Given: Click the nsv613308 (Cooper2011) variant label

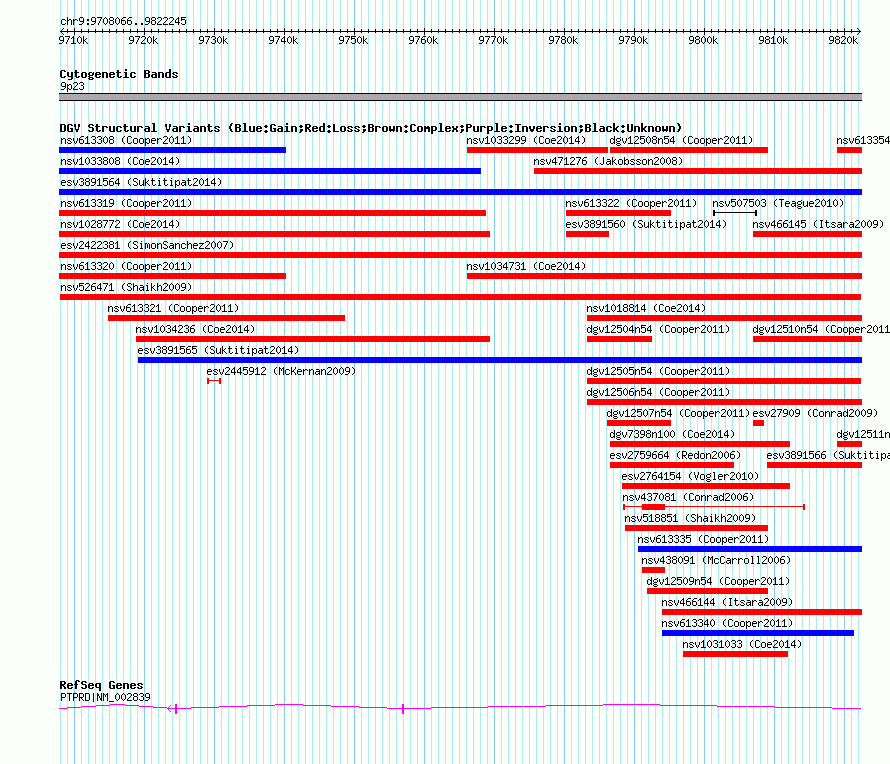Looking at the screenshot, I should [126, 140].
